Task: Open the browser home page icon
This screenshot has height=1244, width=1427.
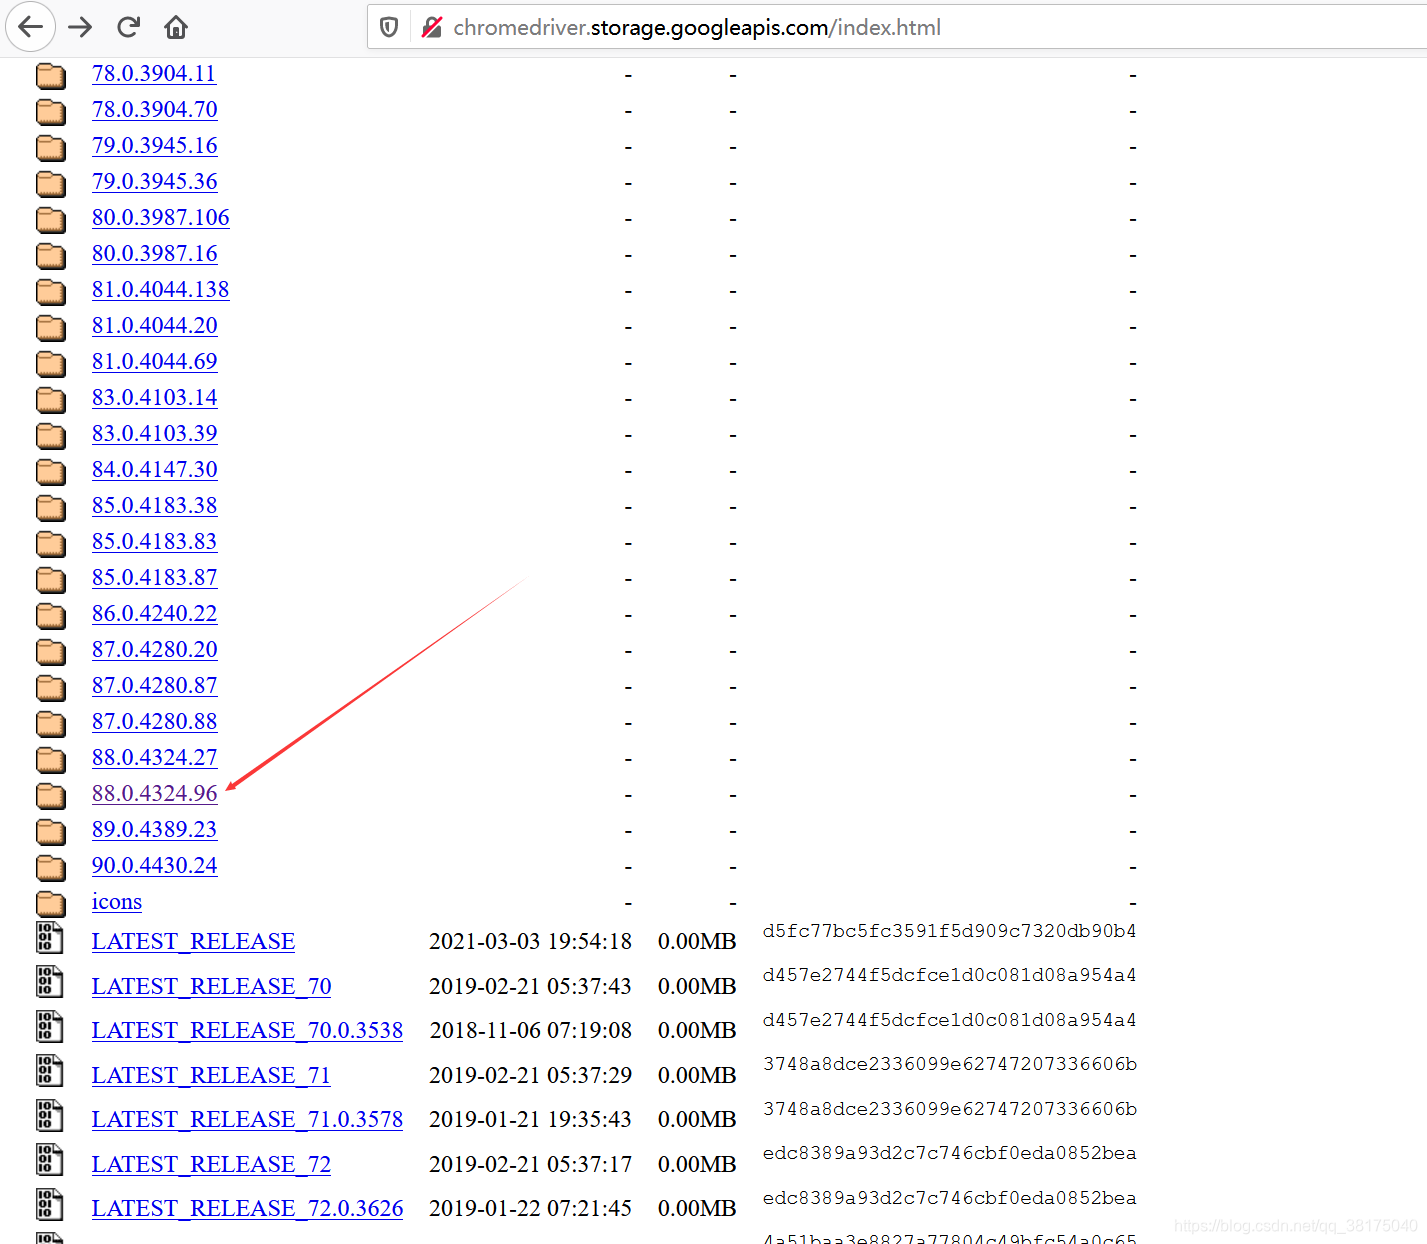Action: point(176,27)
